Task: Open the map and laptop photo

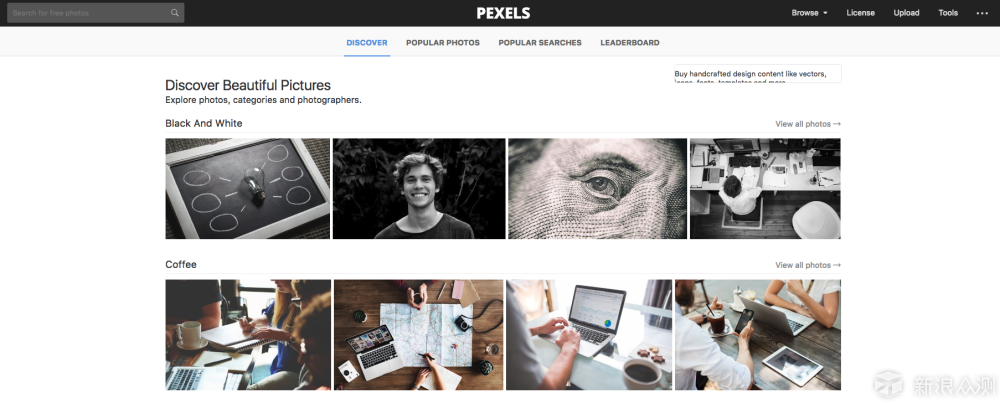Action: pyautogui.click(x=418, y=335)
